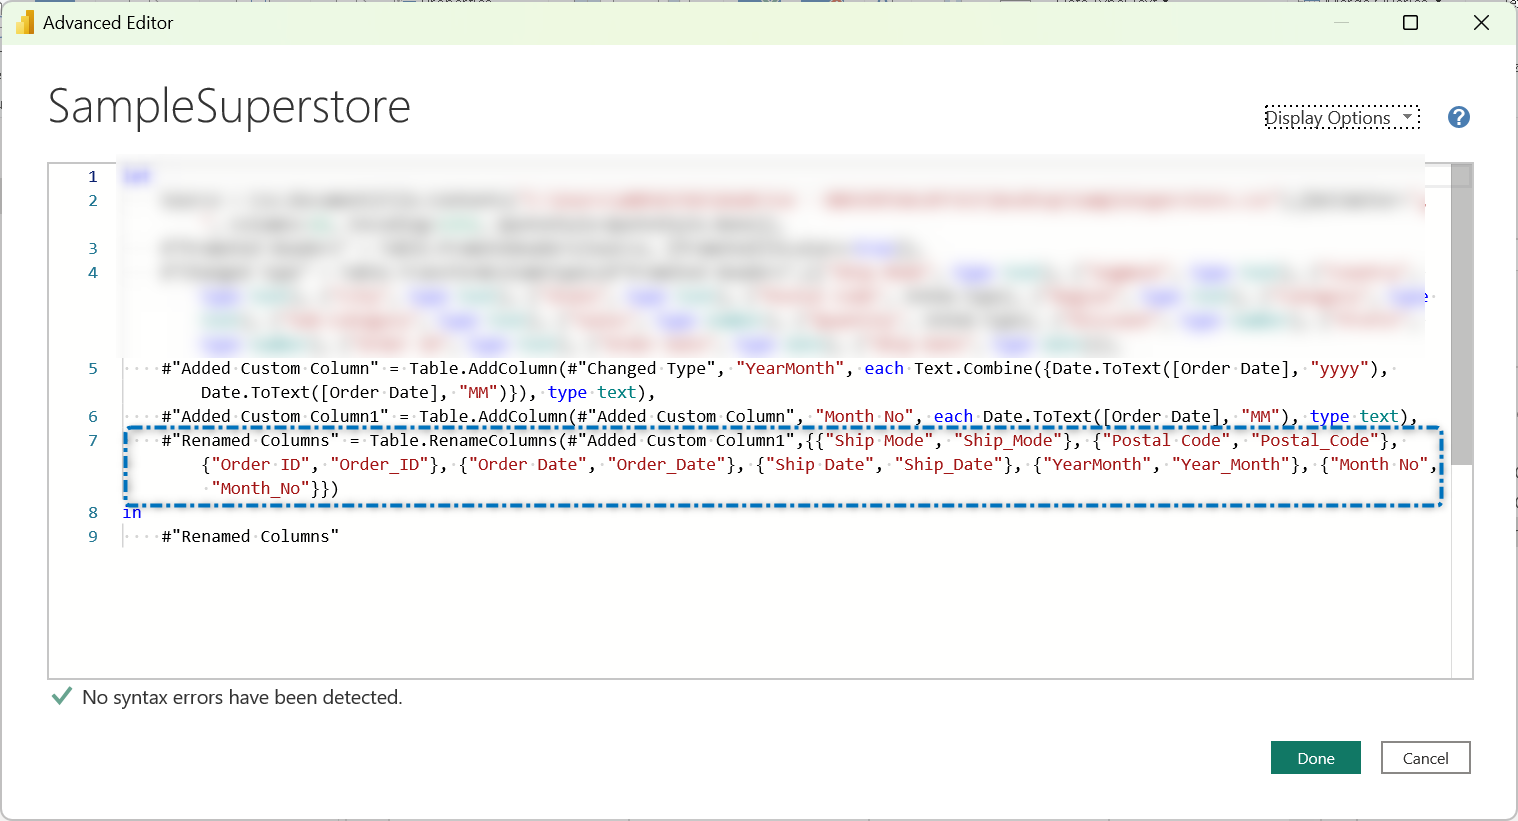
Task: Click the code editor vertical scrollbar thumb
Action: point(1461,315)
